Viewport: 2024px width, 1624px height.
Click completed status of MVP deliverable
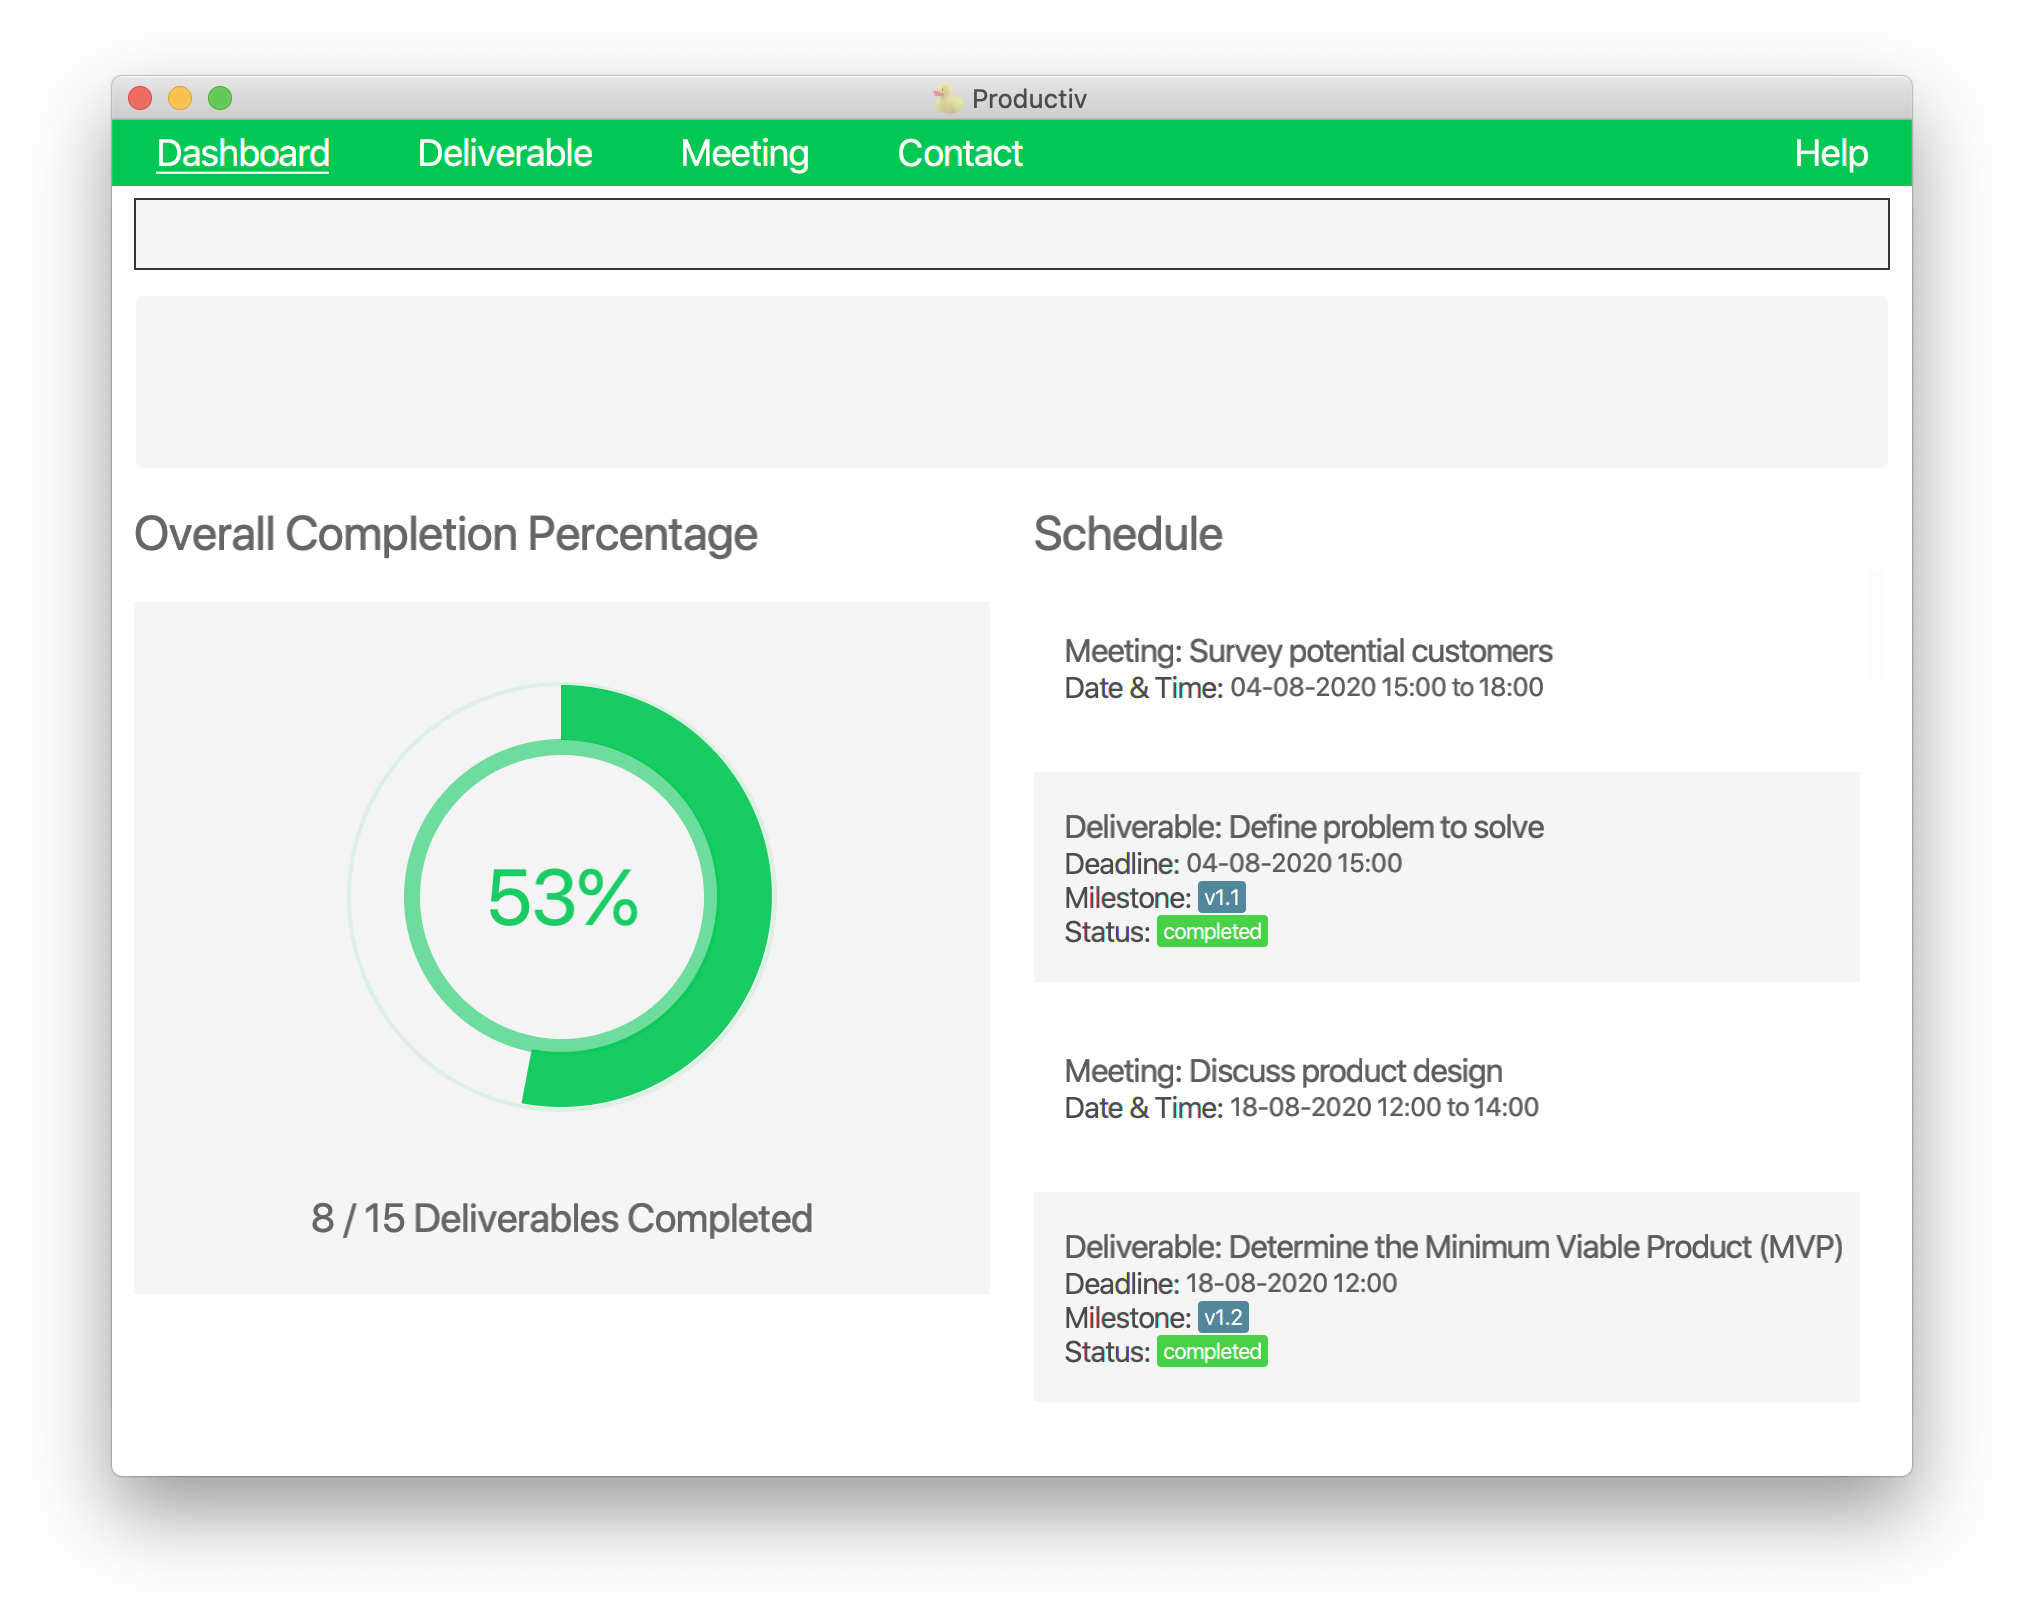pos(1212,1352)
